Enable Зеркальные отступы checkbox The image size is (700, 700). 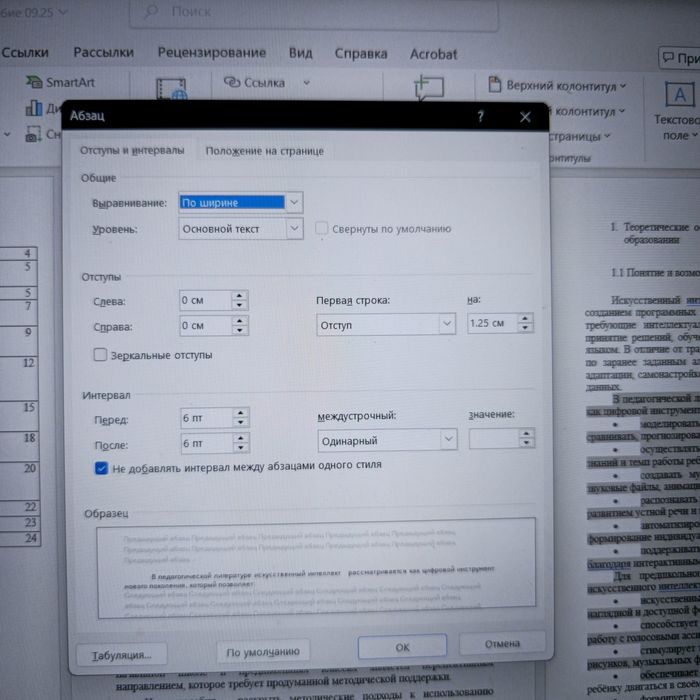point(100,355)
